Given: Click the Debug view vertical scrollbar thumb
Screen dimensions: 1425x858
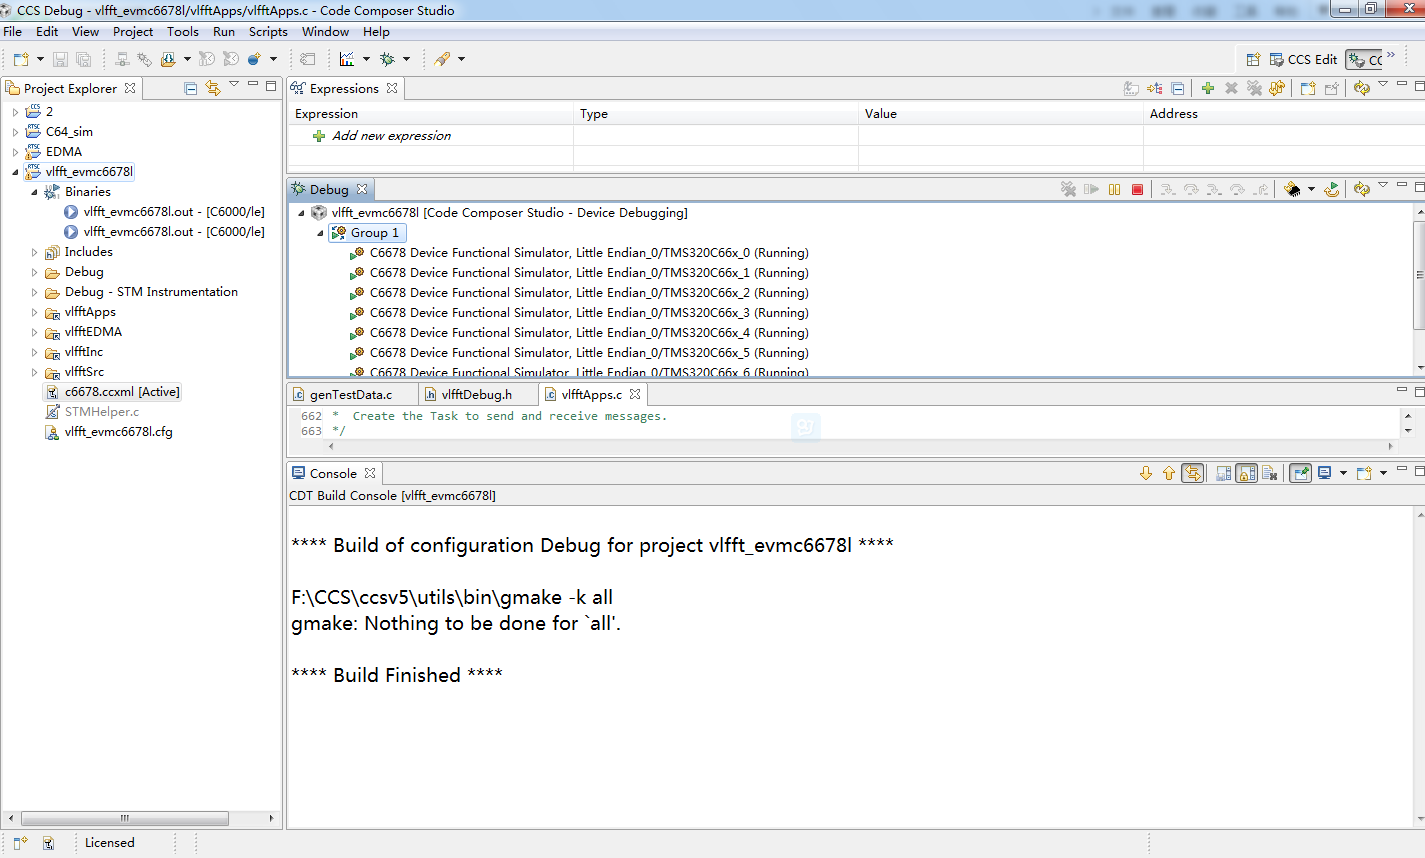Looking at the screenshot, I should (1419, 275).
